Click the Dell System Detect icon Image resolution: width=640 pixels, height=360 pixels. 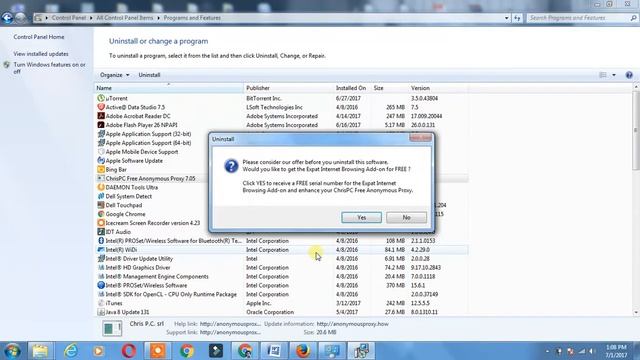tap(101, 196)
